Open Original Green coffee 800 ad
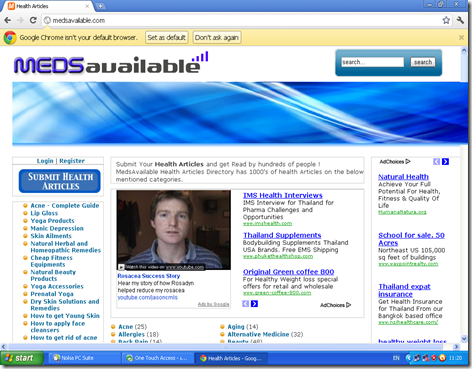This screenshot has width=472, height=369. point(289,272)
